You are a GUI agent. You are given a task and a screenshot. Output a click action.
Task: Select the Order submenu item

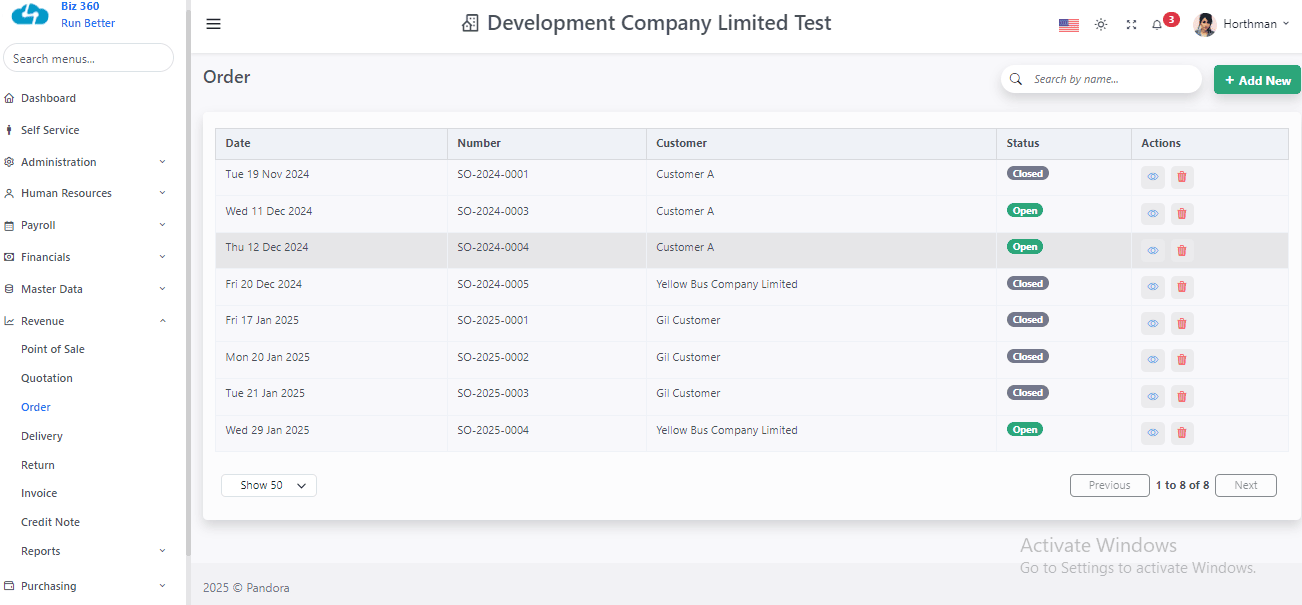36,407
